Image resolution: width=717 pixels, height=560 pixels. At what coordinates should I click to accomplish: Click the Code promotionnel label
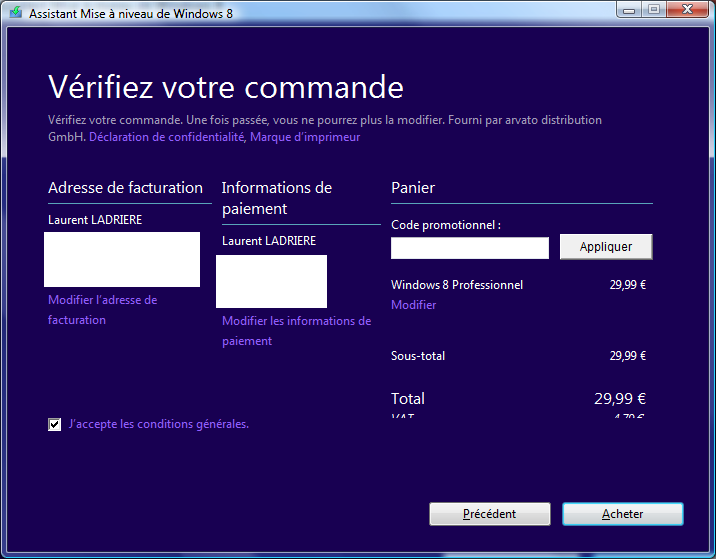446,225
